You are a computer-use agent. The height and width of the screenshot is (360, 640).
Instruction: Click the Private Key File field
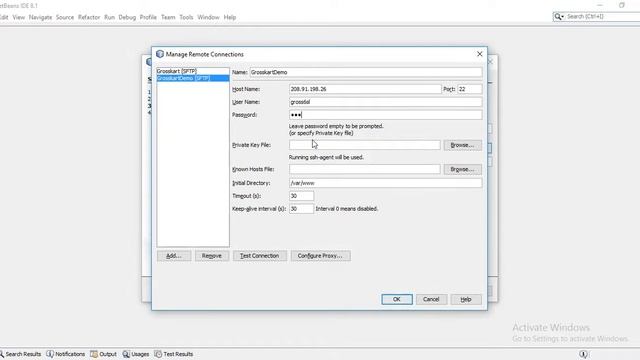coord(364,145)
